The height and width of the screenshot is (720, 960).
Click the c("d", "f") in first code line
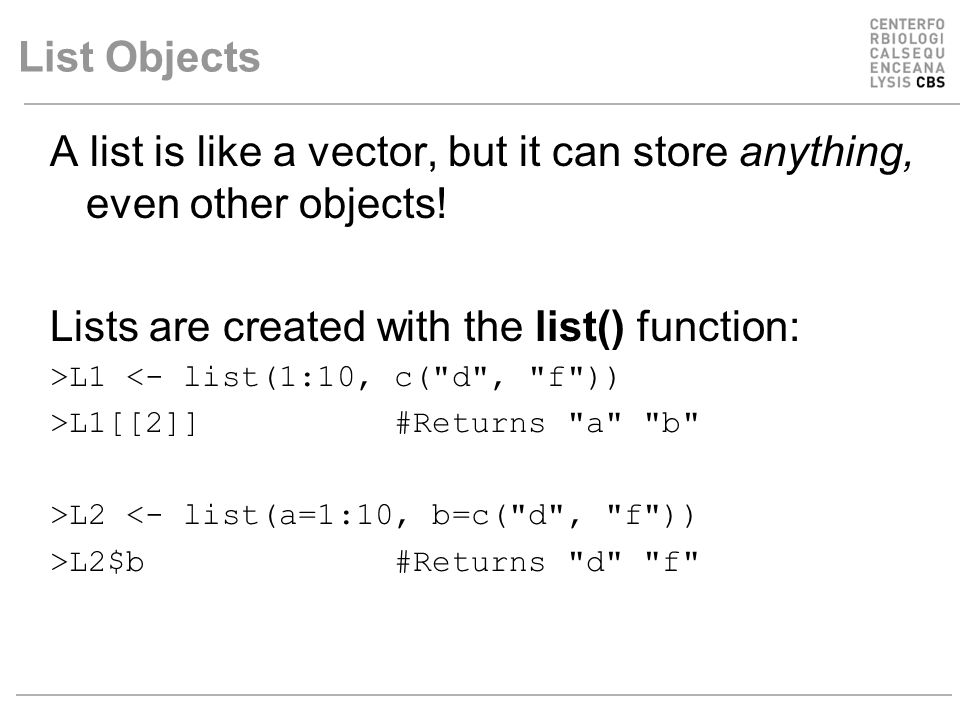pos(506,377)
